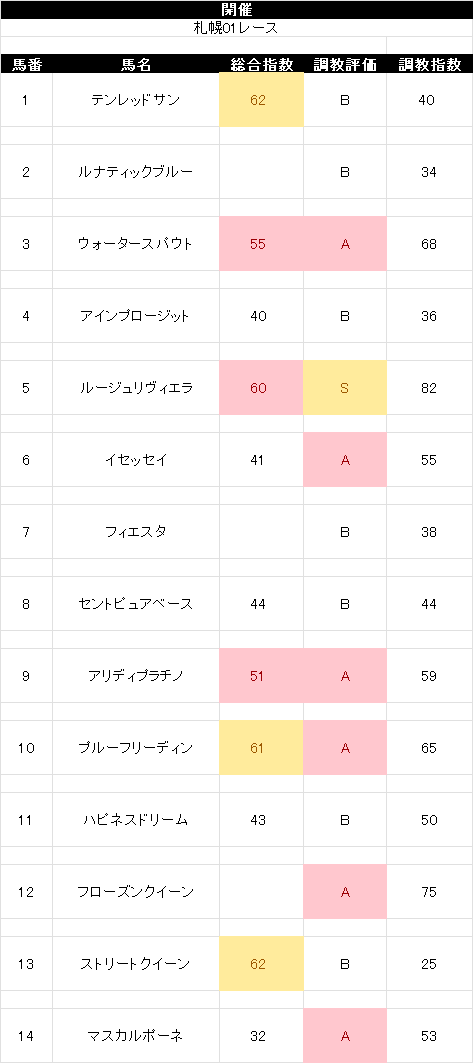Click the 調教指数 column header

click(430, 64)
